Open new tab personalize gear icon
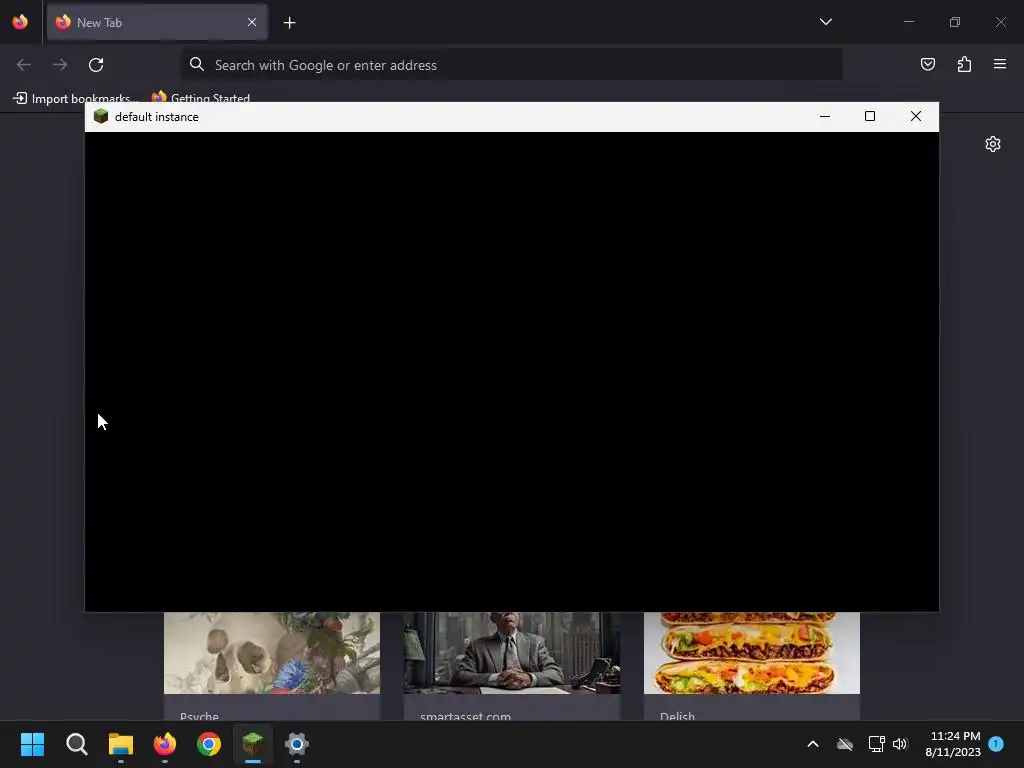The height and width of the screenshot is (768, 1024). [993, 144]
